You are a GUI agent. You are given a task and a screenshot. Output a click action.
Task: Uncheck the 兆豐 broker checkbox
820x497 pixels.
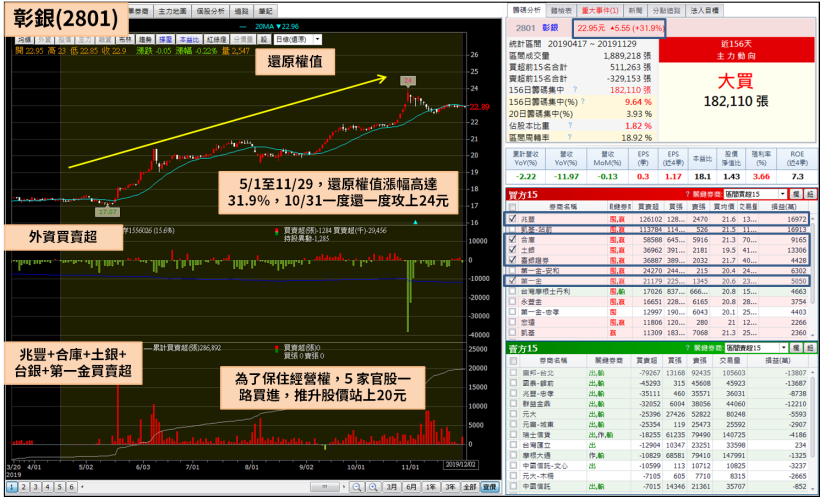[x=512, y=219]
